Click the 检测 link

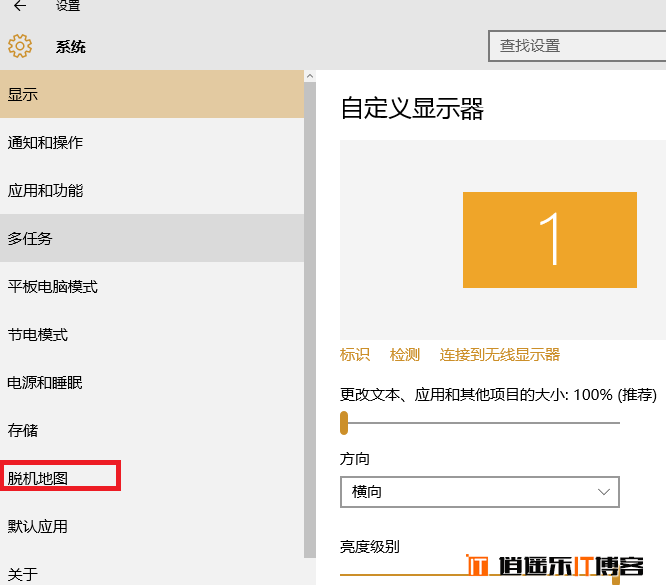click(x=405, y=354)
